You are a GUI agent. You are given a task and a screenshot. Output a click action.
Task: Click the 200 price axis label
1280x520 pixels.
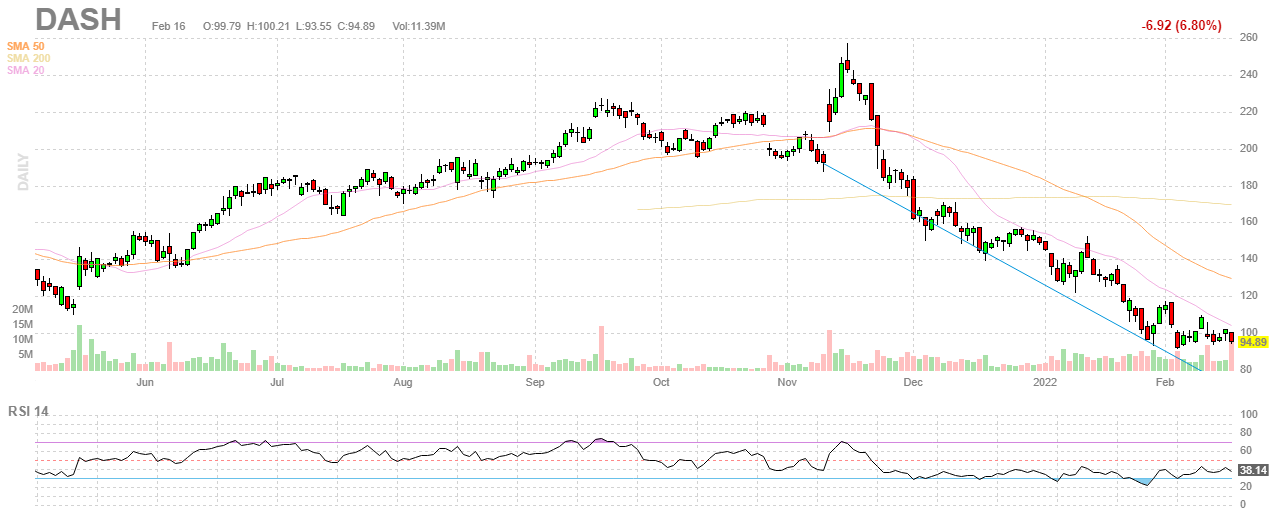(x=1249, y=148)
